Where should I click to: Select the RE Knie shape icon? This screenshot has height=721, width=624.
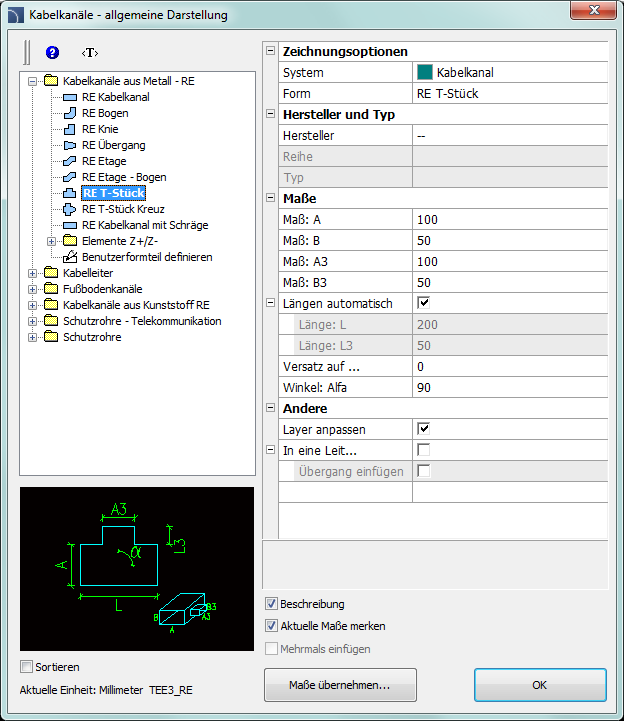70,129
